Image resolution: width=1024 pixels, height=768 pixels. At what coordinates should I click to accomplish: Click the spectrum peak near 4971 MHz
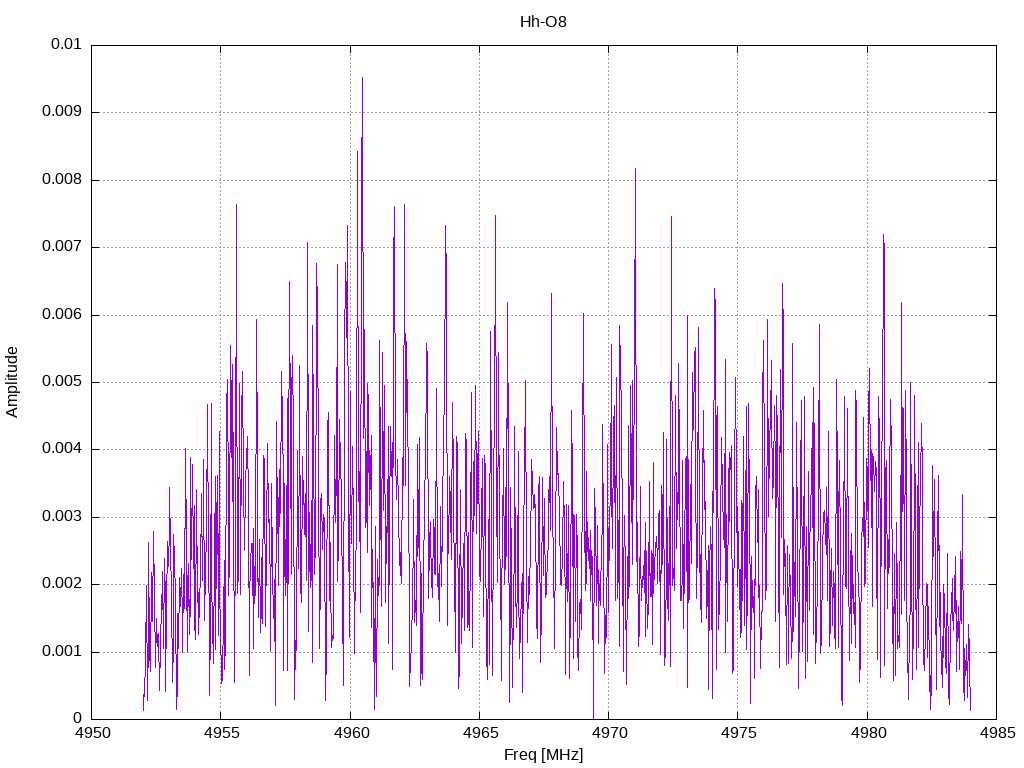click(x=635, y=169)
